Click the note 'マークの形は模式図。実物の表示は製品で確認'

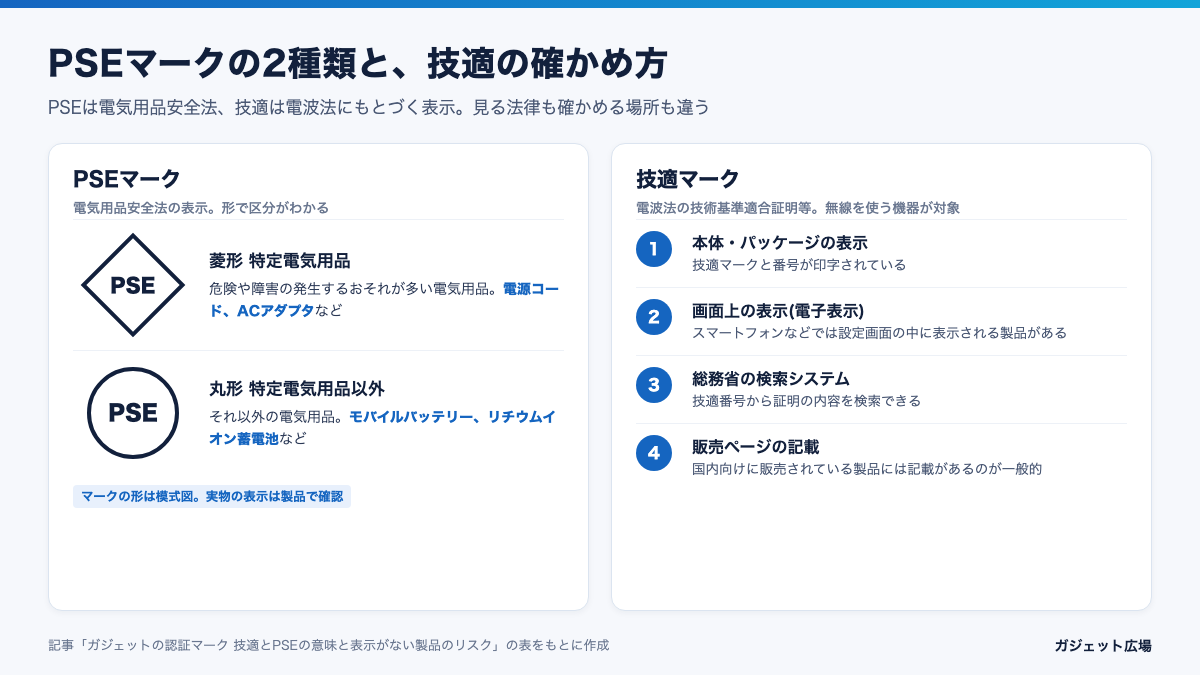pos(212,496)
